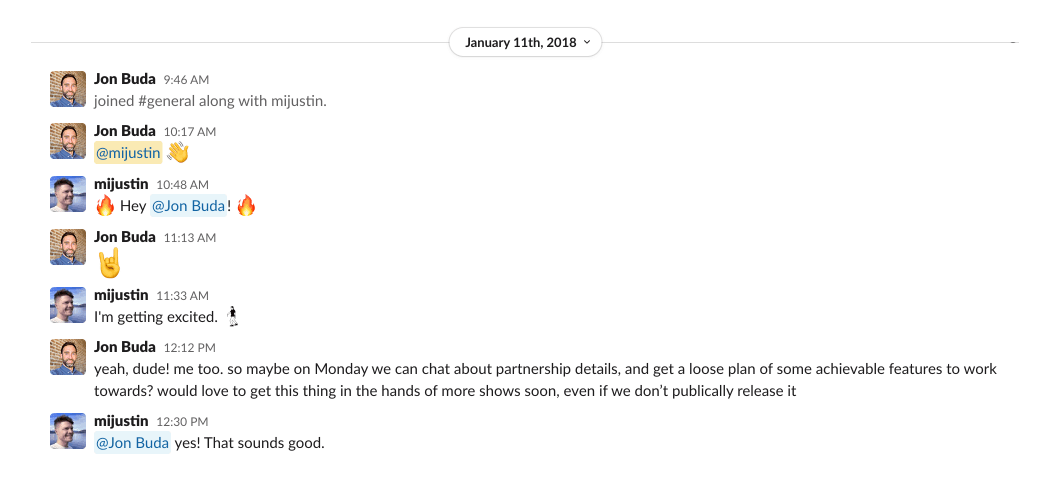The width and height of the screenshot is (1041, 495).
Task: Click the fire emoji before Hey
Action: point(104,206)
